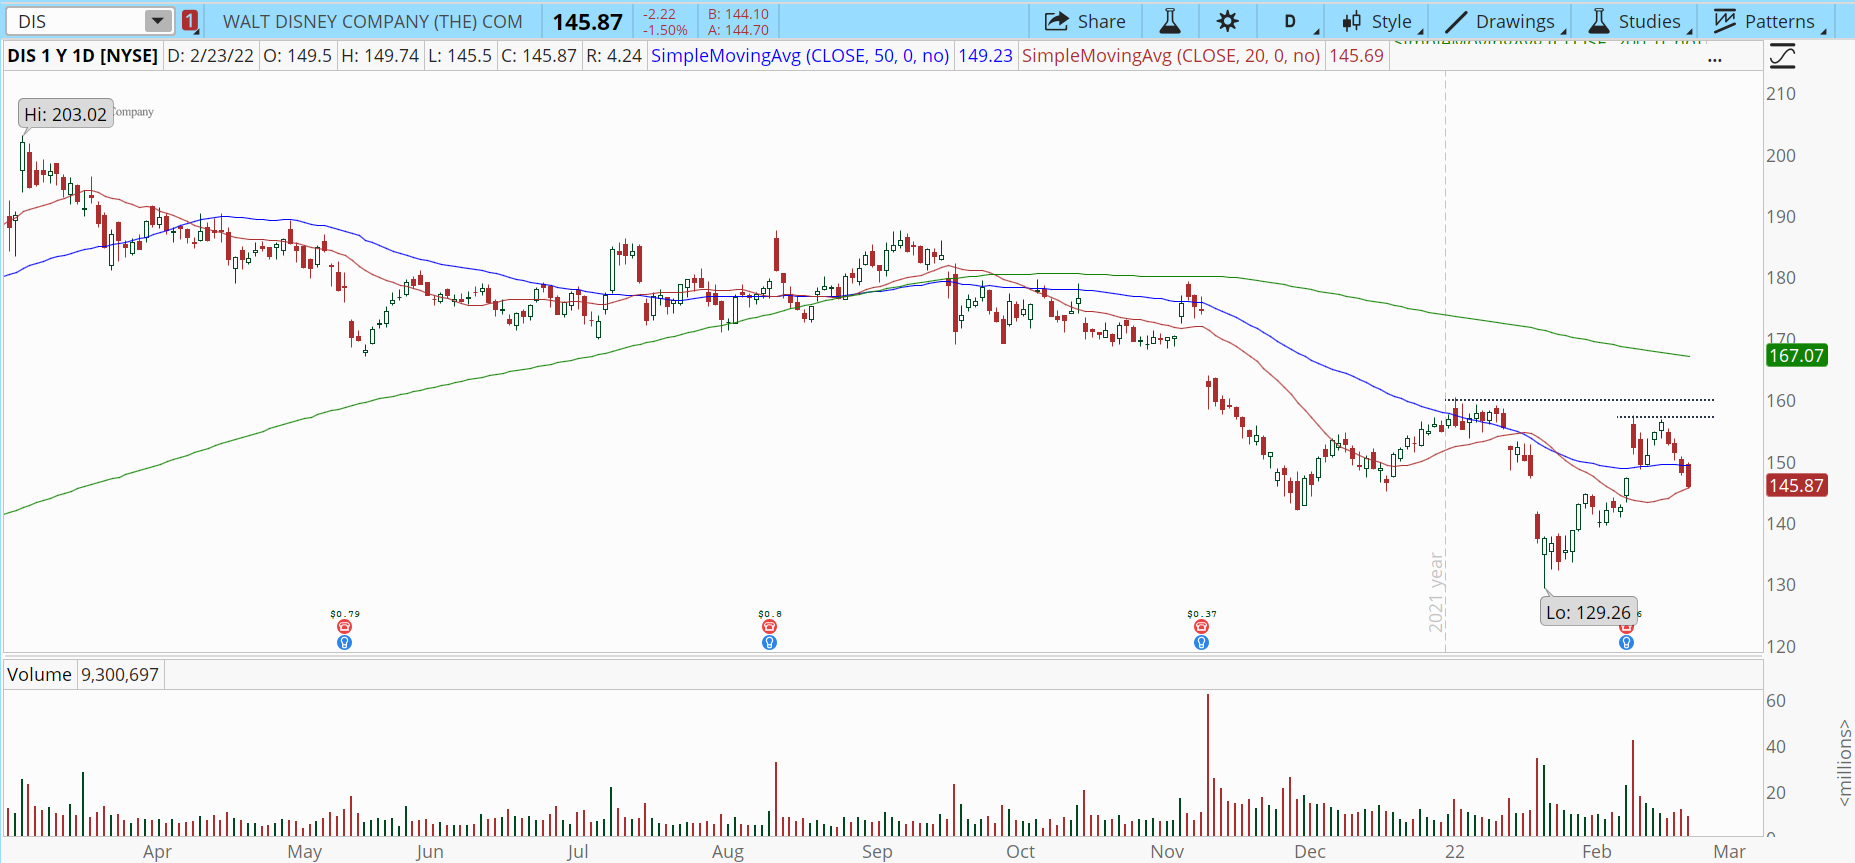Click the $0.37 earnings label
This screenshot has height=863, width=1855.
tap(1202, 614)
